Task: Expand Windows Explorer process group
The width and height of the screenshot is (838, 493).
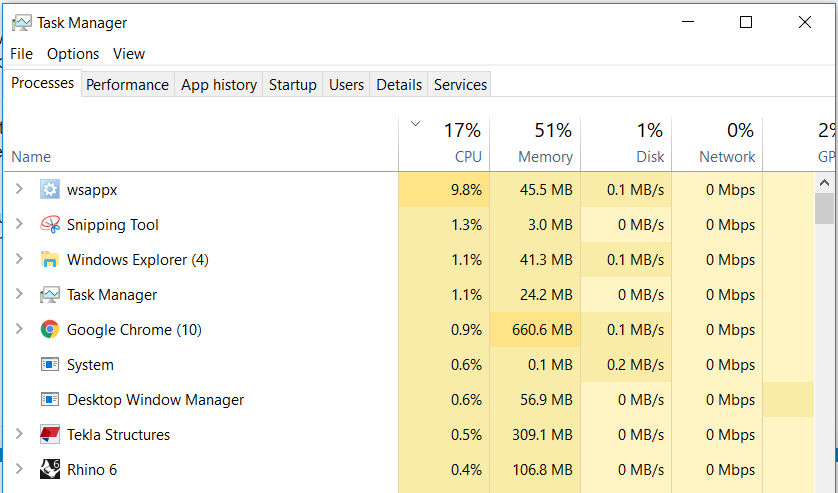Action: click(x=18, y=258)
